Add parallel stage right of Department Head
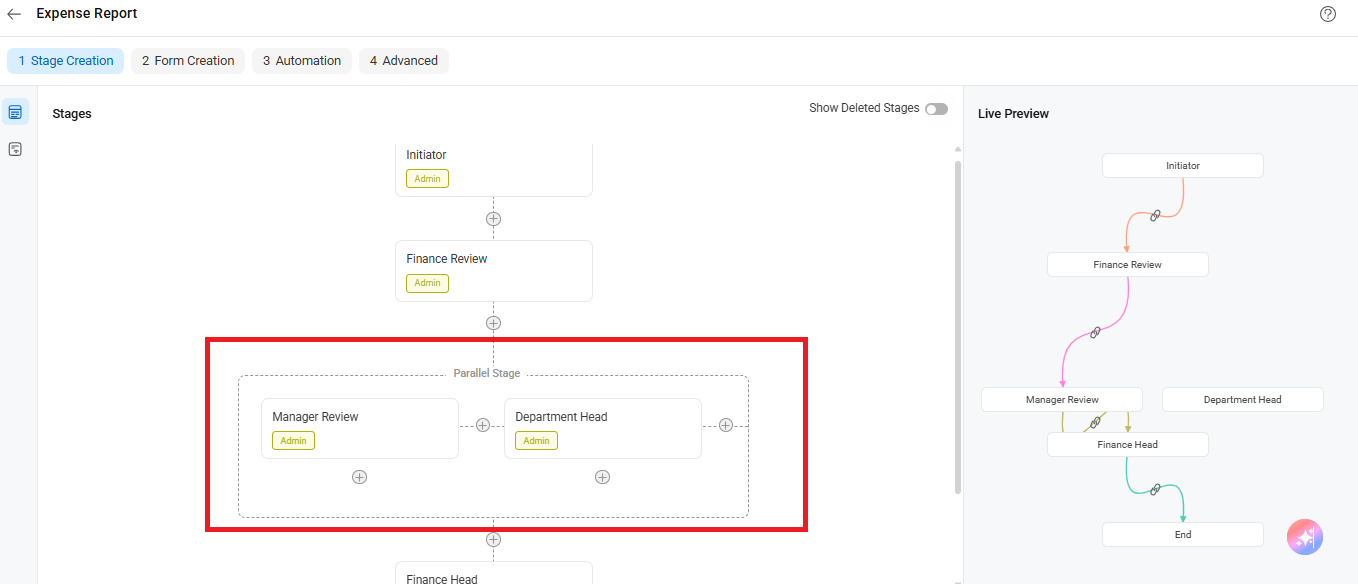Viewport: 1358px width, 584px height. pyautogui.click(x=726, y=425)
